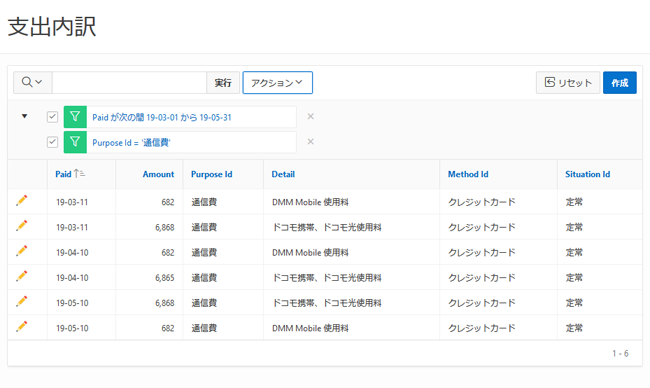Click pencil icon for the 6,865 amount row

click(x=22, y=276)
